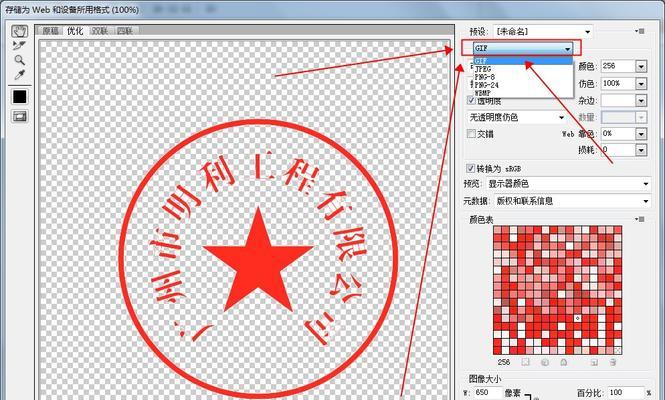Click the 256 color count under color table
Image resolution: width=665 pixels, height=400 pixels.
tap(504, 362)
